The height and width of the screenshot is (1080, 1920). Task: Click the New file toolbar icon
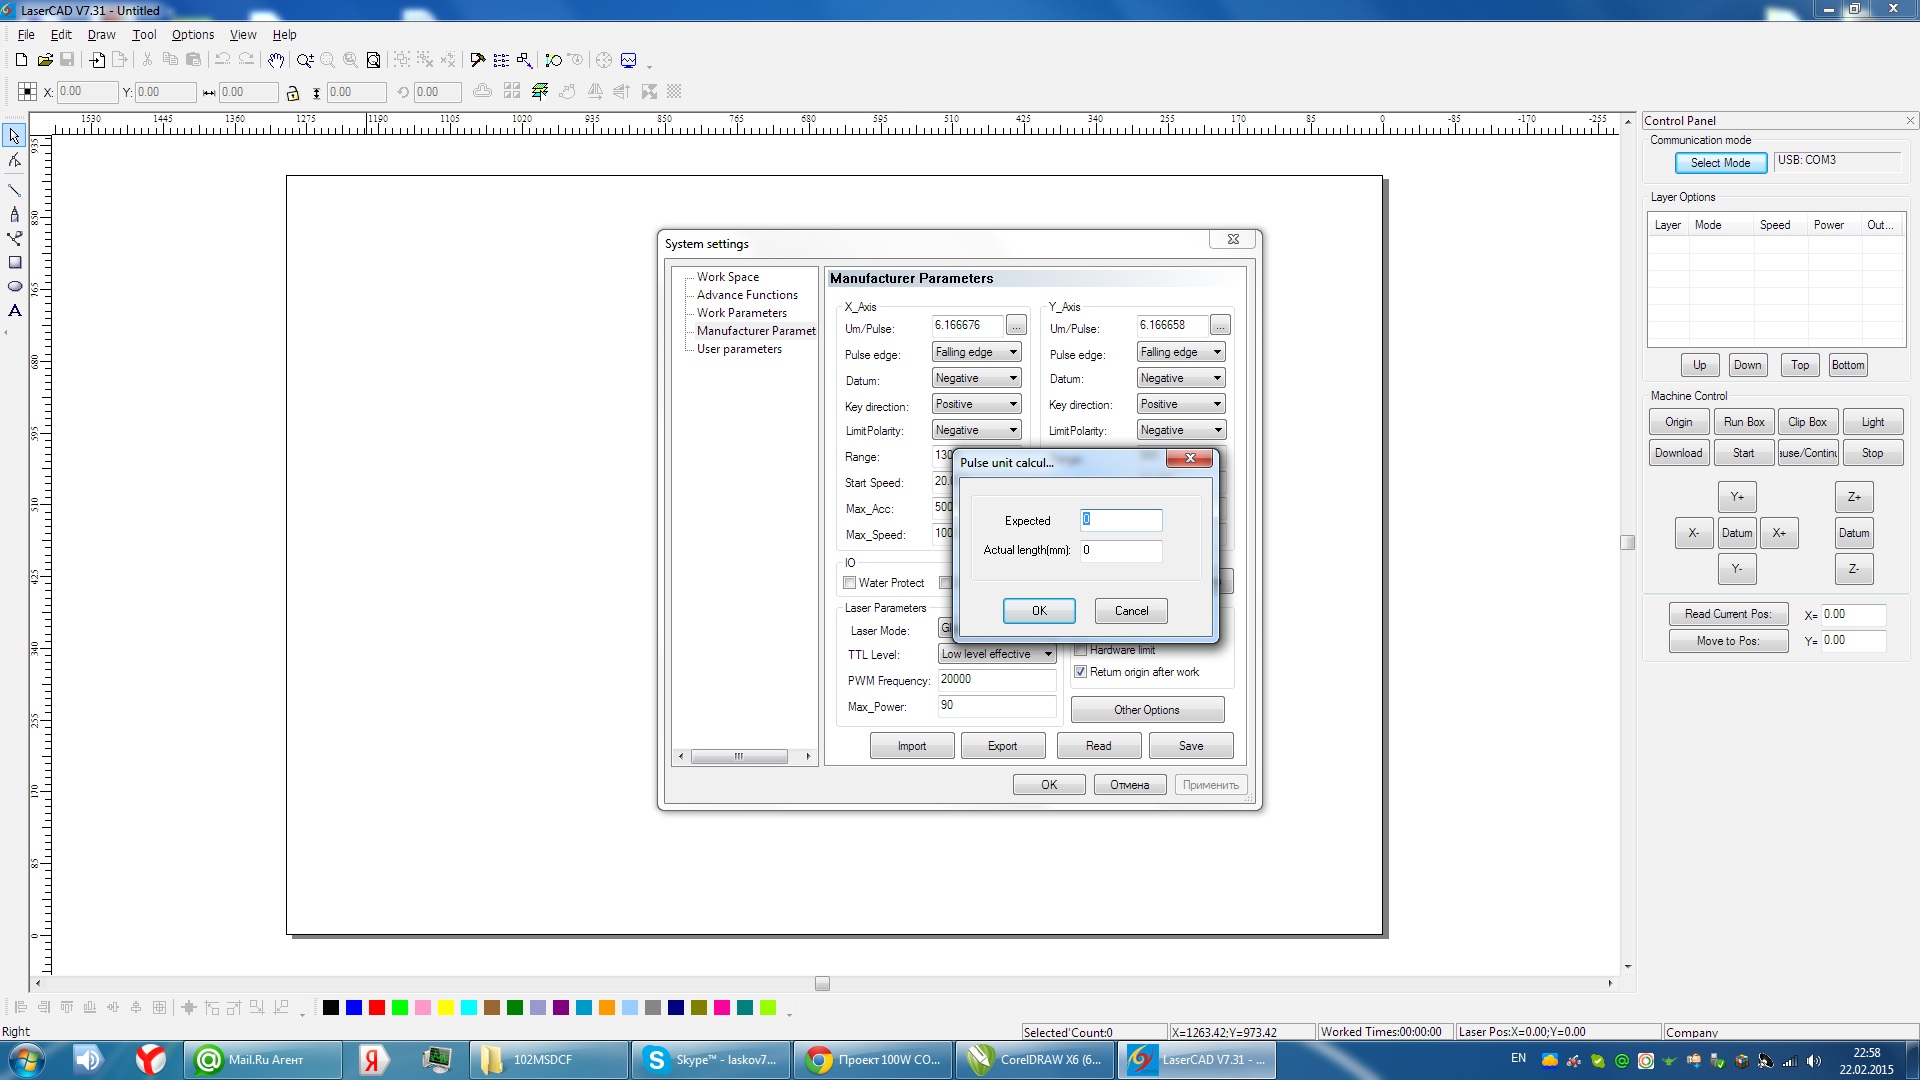coord(21,60)
